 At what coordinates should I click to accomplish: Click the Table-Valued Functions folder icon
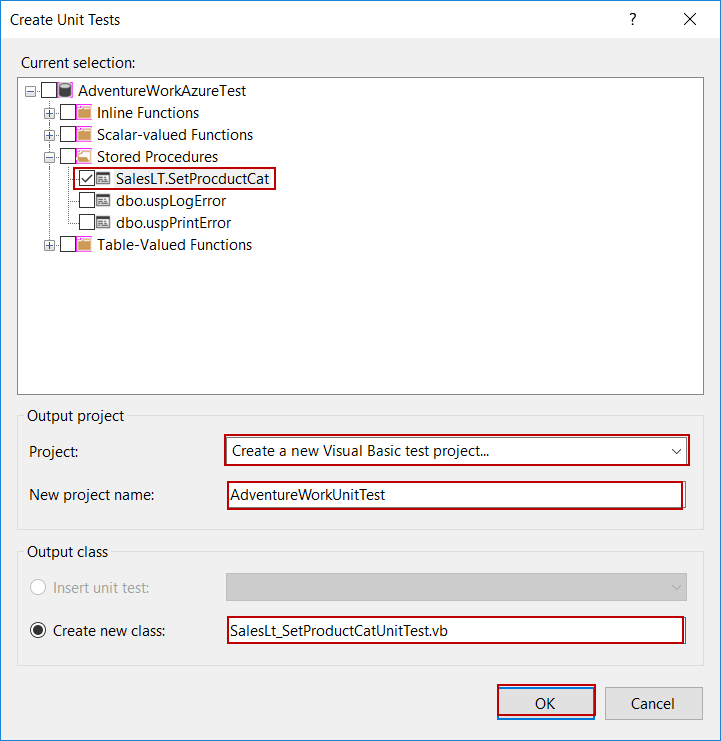tap(85, 245)
